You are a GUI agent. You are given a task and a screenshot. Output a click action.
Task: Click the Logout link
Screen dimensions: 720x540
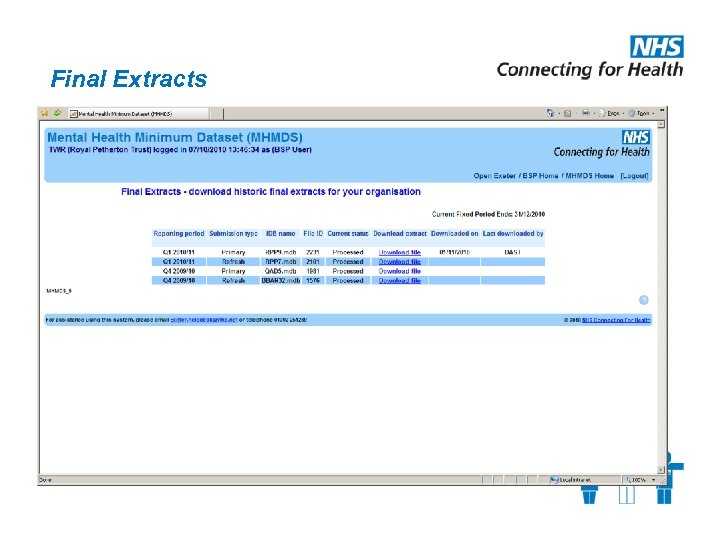pos(634,176)
